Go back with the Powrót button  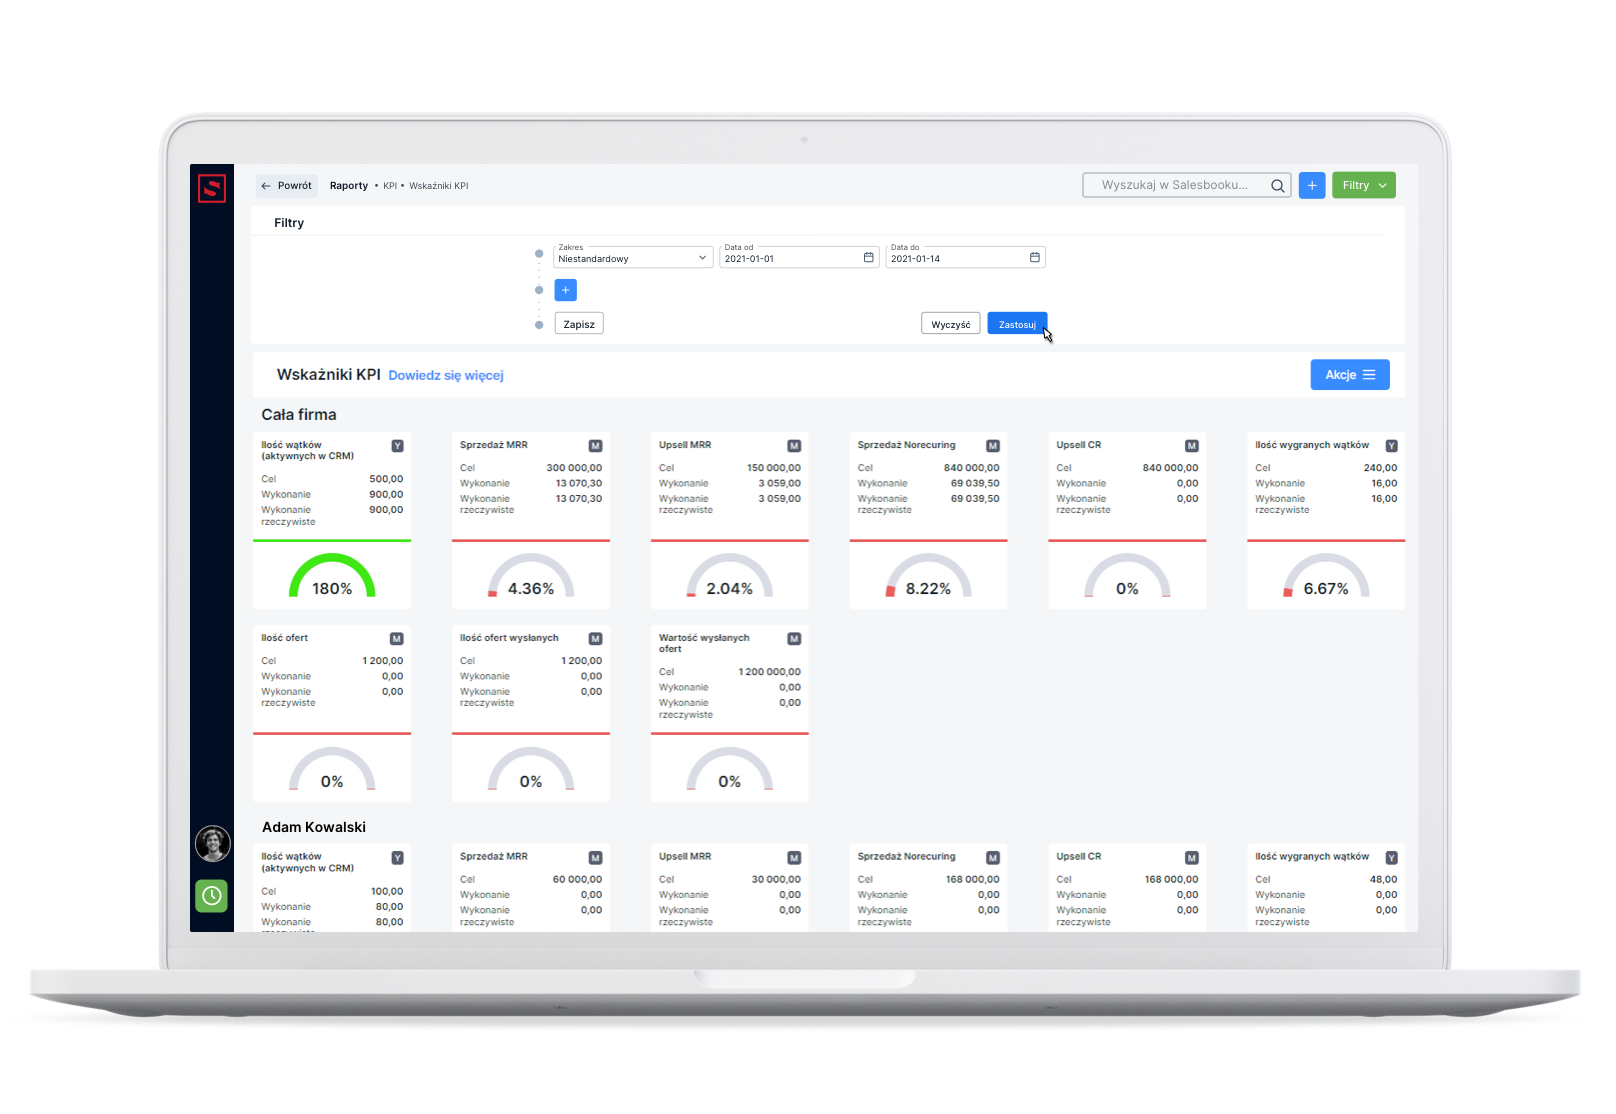click(287, 185)
